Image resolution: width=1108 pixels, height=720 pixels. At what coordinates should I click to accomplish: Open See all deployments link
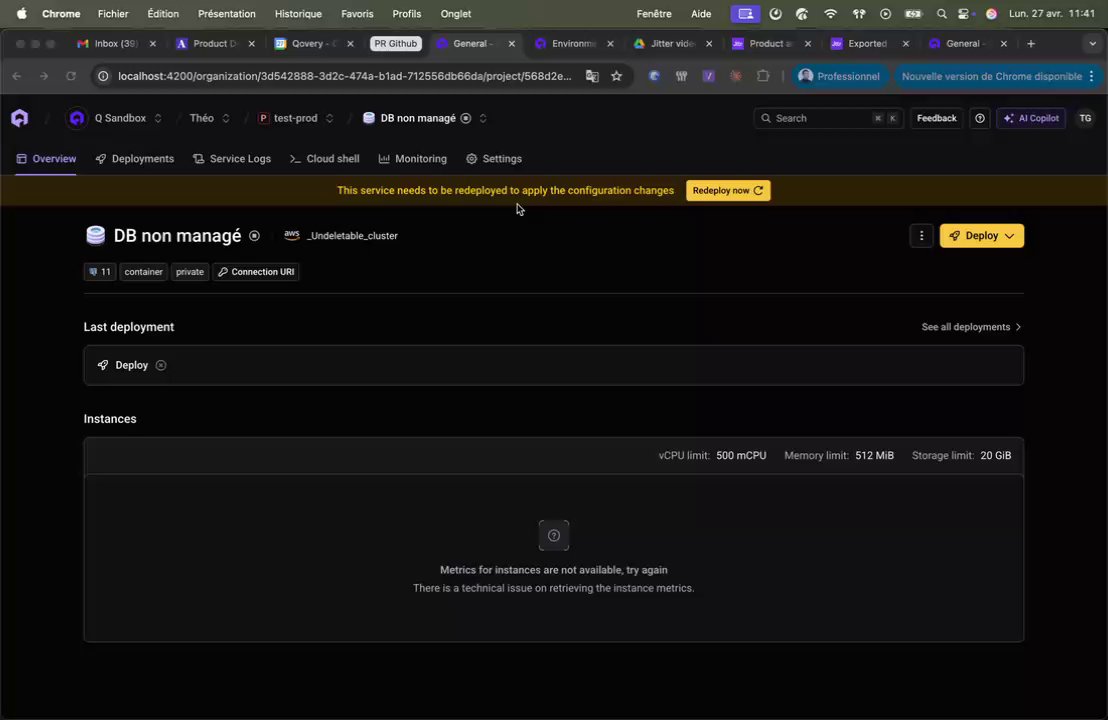click(x=972, y=327)
